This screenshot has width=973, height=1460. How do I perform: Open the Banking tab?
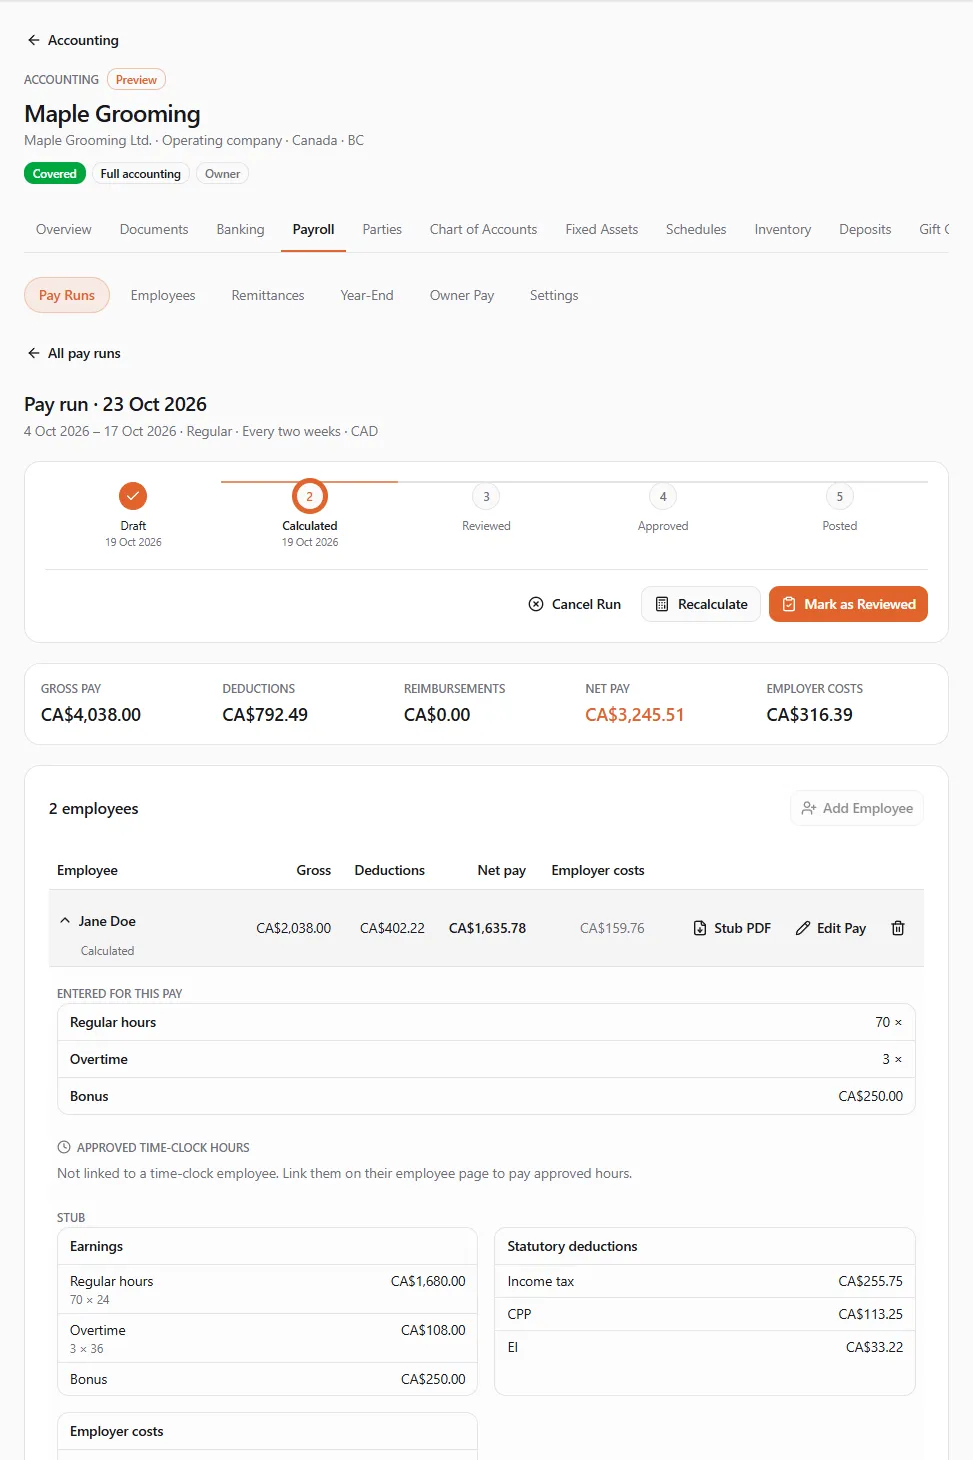pos(241,229)
